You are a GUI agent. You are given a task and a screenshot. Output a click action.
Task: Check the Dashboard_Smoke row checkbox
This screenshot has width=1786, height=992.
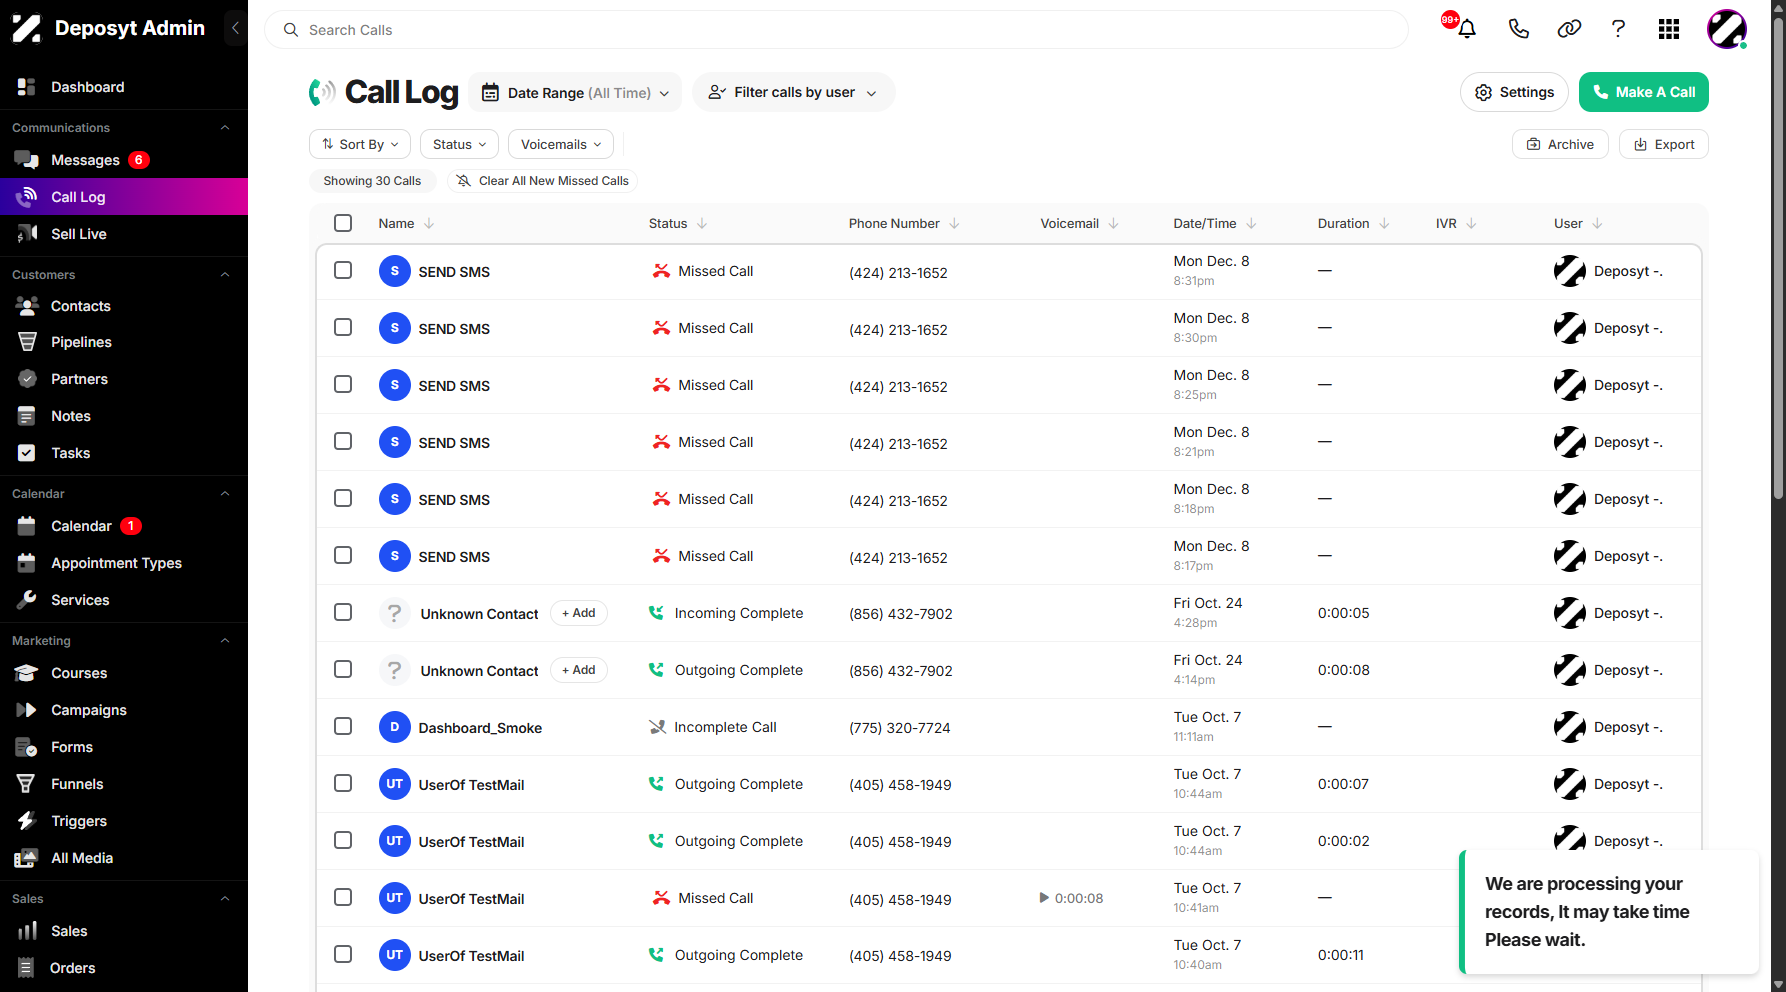pos(343,726)
